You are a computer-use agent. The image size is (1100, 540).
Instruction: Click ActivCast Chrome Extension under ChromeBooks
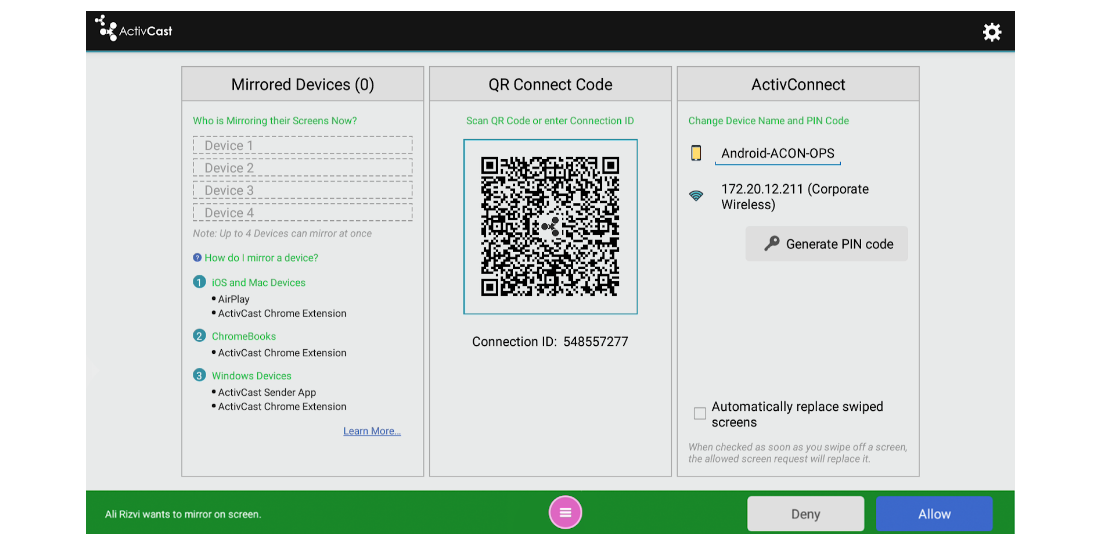282,353
